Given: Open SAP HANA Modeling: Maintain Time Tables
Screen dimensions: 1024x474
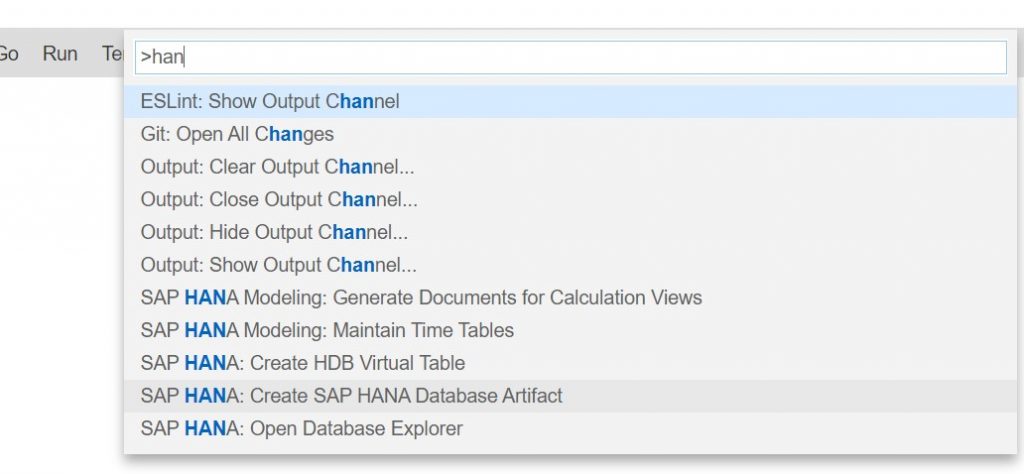Looking at the screenshot, I should 570,330.
